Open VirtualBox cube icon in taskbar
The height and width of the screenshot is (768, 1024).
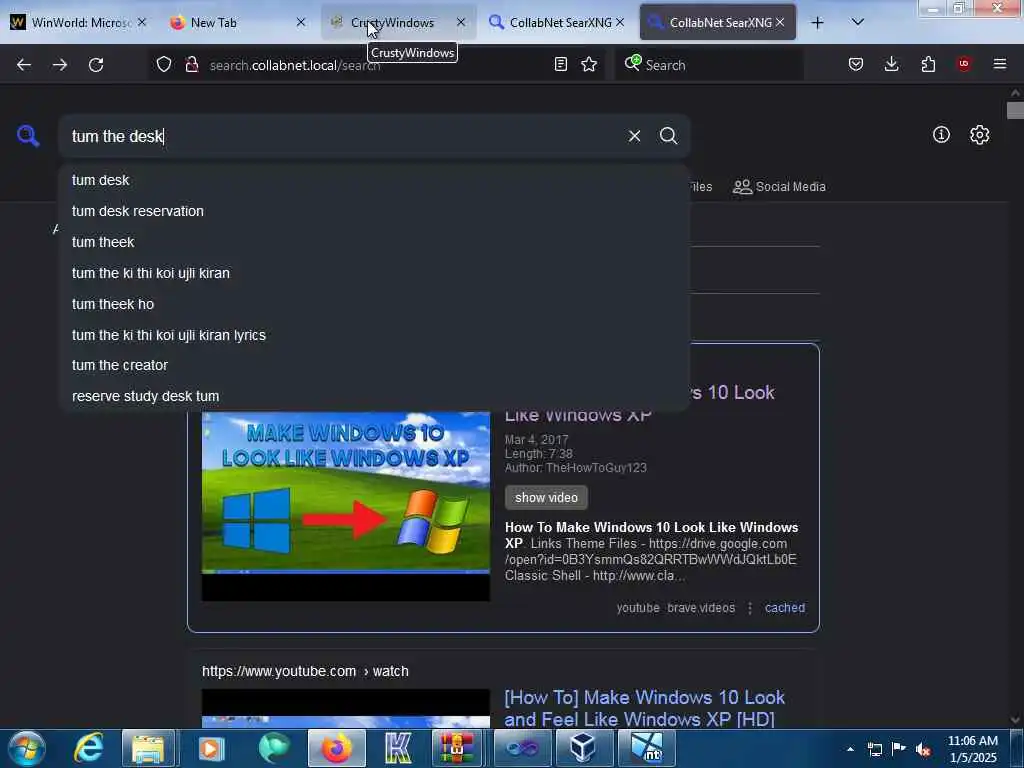coord(583,748)
